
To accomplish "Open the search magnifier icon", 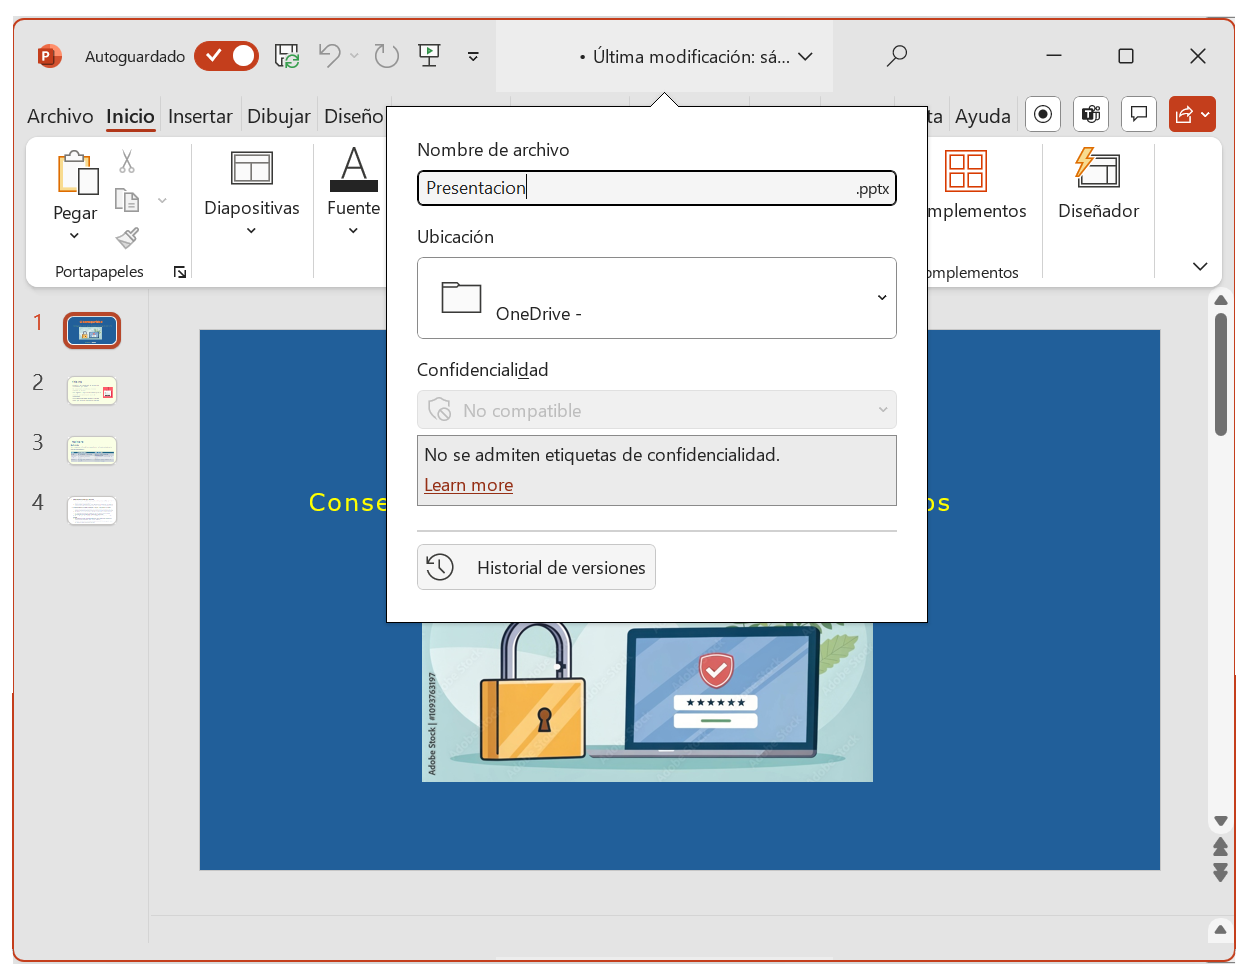I will [897, 56].
